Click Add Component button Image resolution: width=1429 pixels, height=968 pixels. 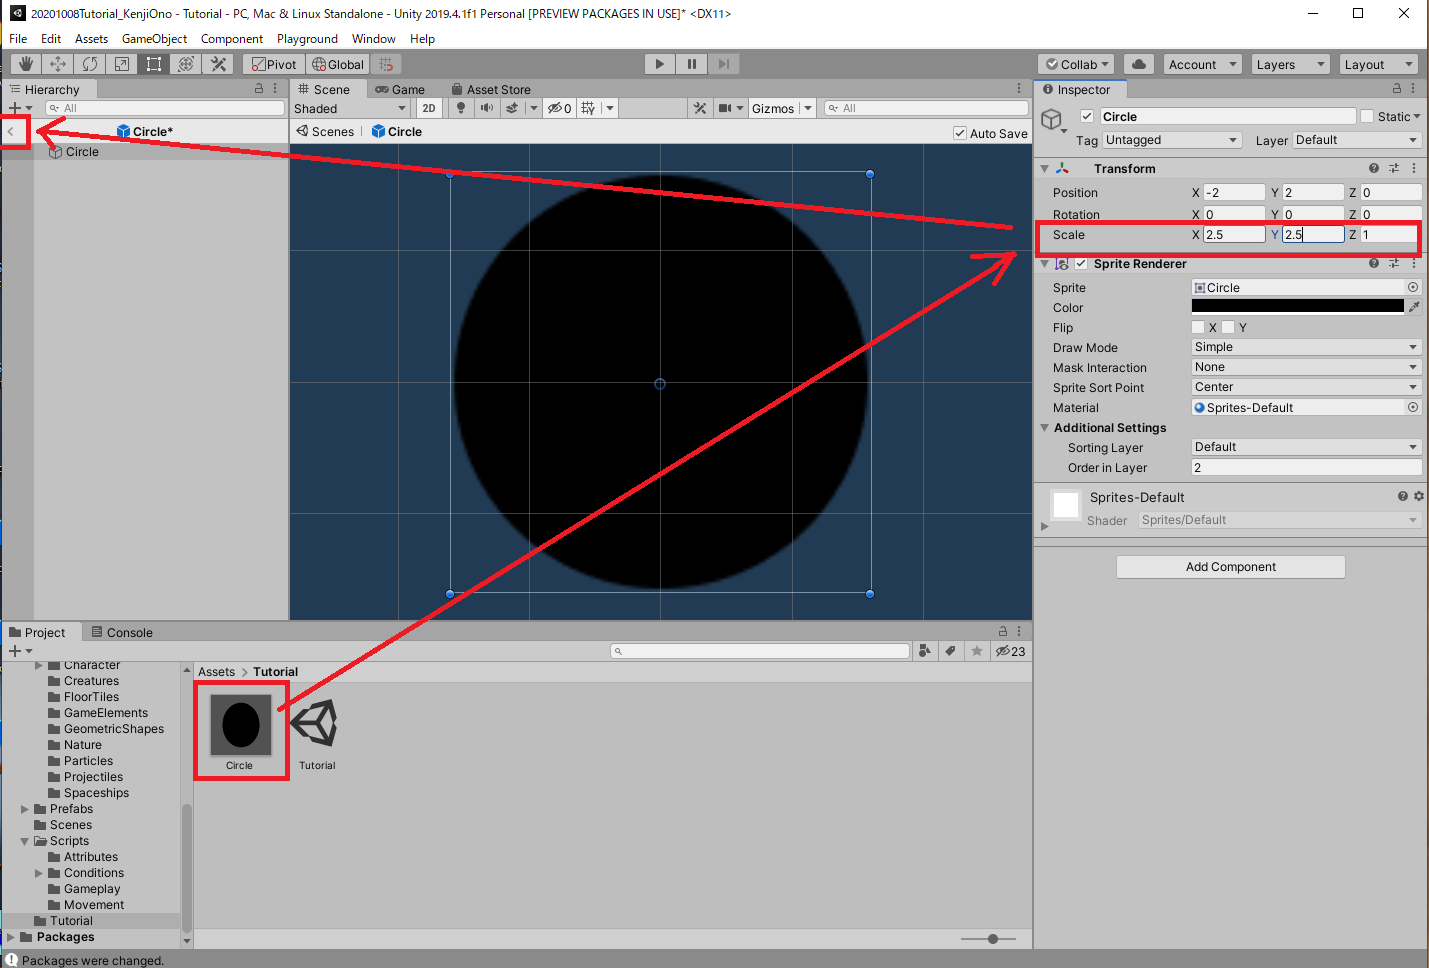tap(1230, 567)
